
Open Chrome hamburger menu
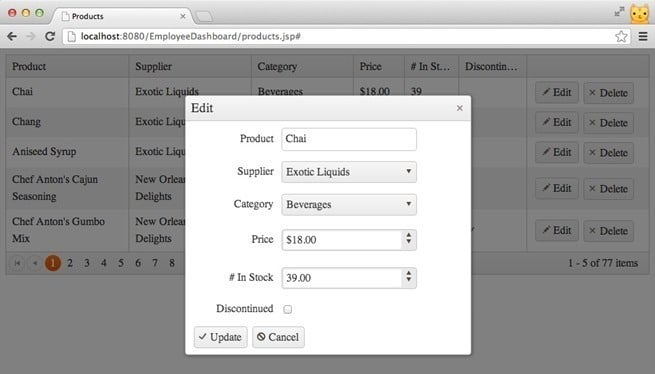643,36
